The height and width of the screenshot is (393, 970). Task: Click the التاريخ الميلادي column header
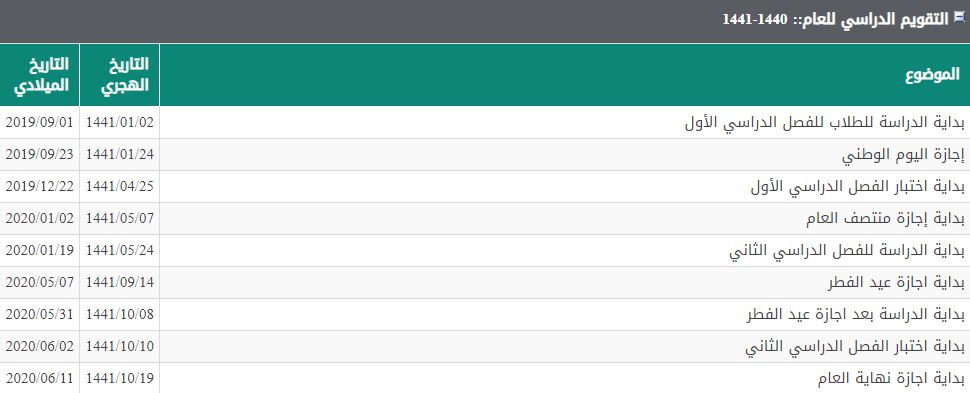pos(40,74)
